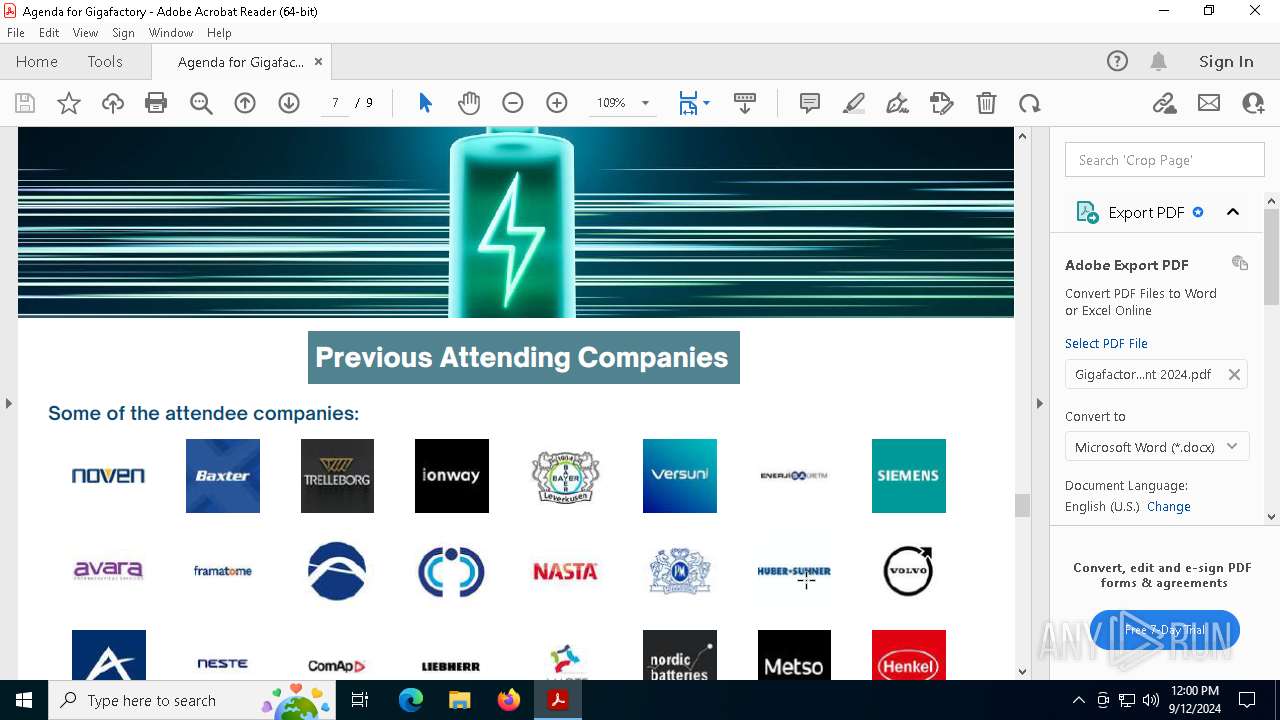Image resolution: width=1280 pixels, height=720 pixels.
Task: Close the Agenda for Gigafac... tab
Action: click(x=318, y=61)
